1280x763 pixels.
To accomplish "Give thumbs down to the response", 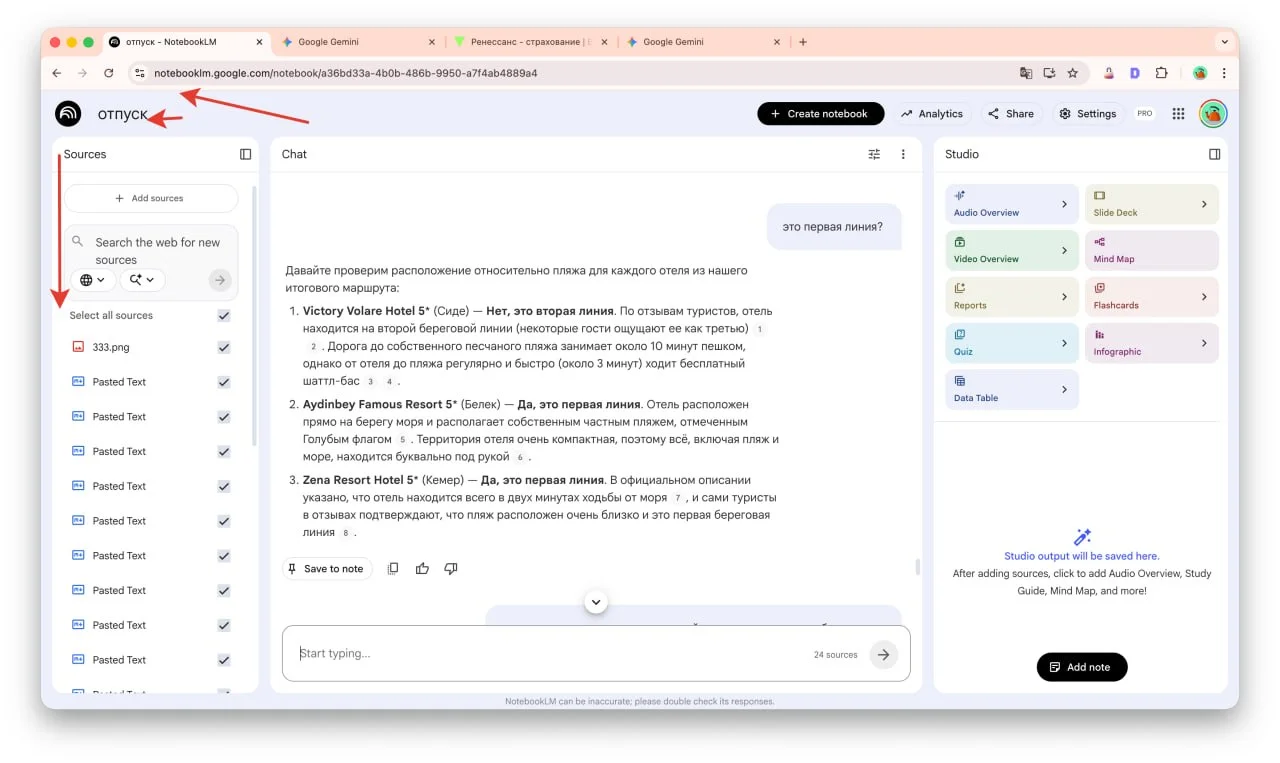I will click(x=451, y=568).
